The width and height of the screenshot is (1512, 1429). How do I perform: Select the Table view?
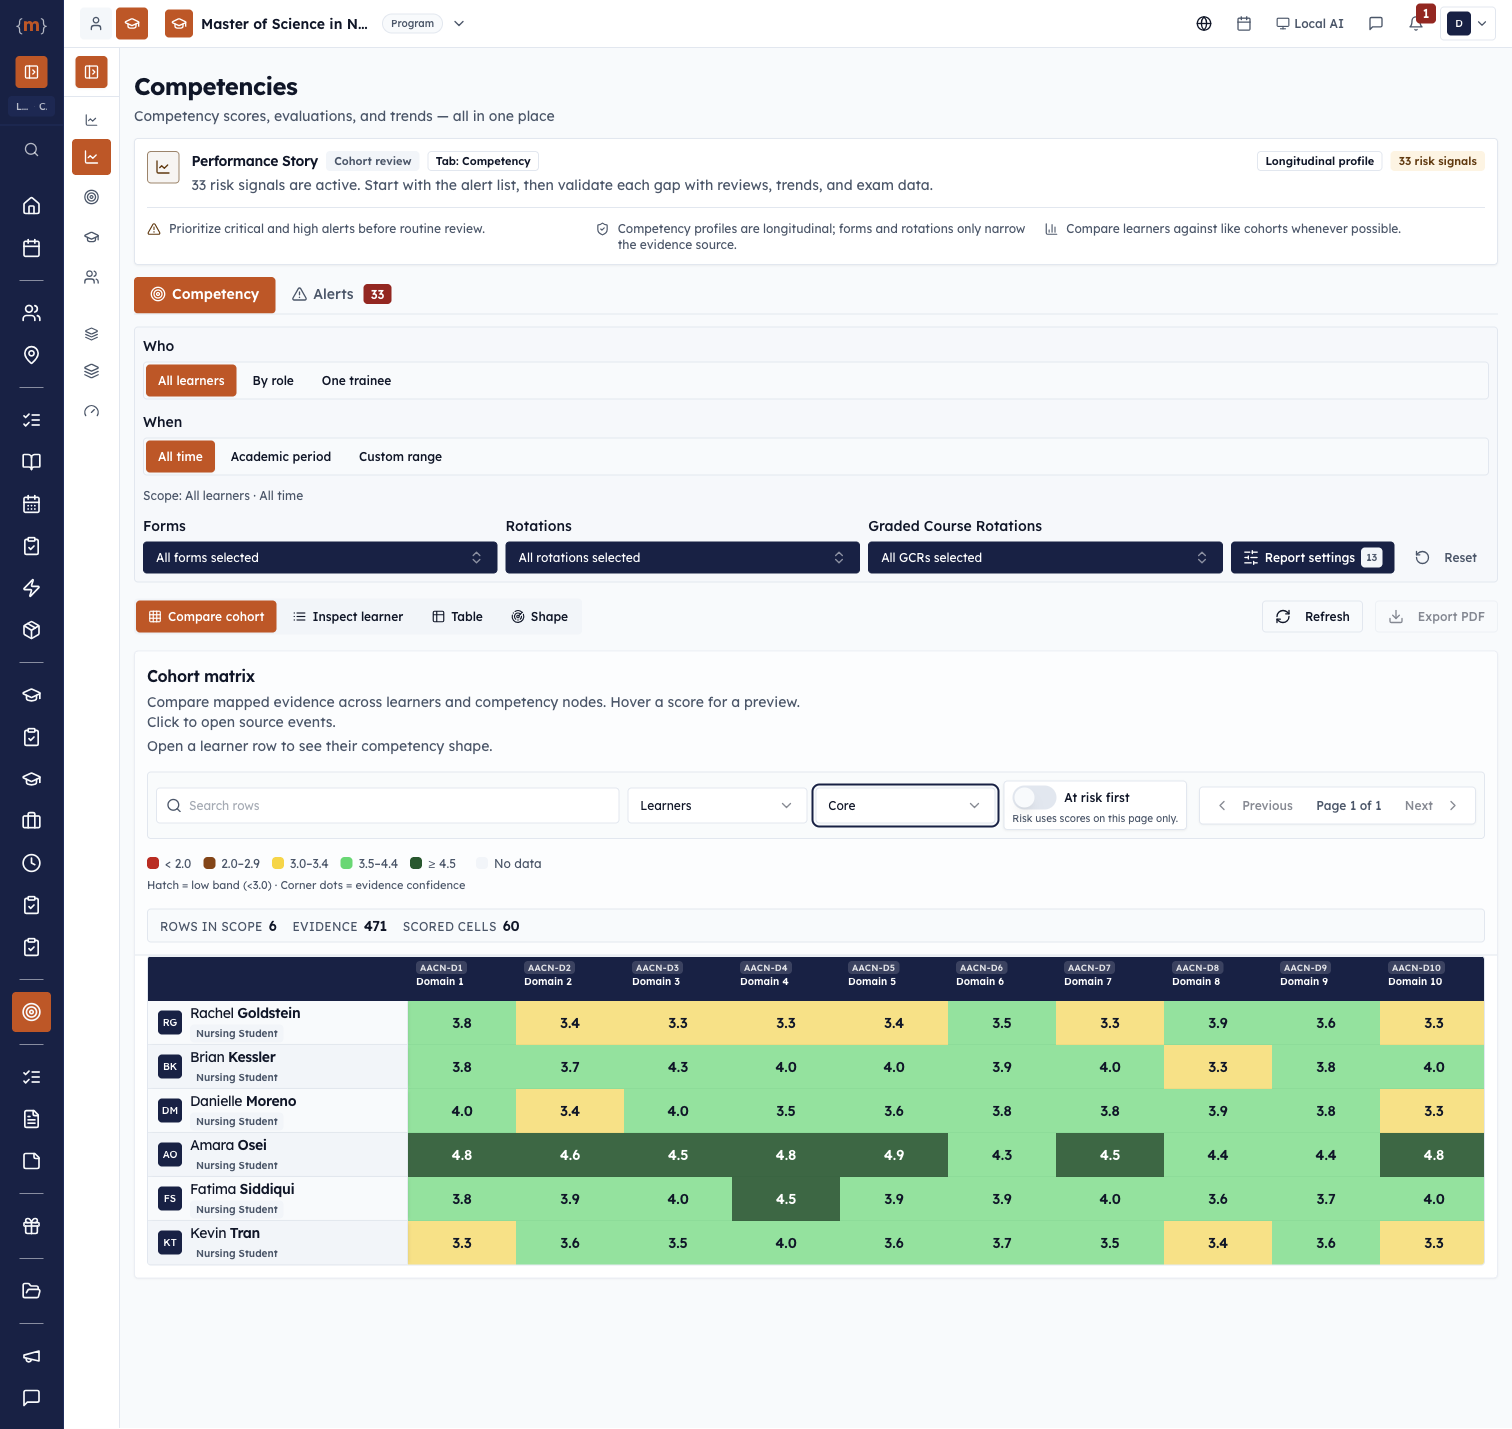(457, 617)
